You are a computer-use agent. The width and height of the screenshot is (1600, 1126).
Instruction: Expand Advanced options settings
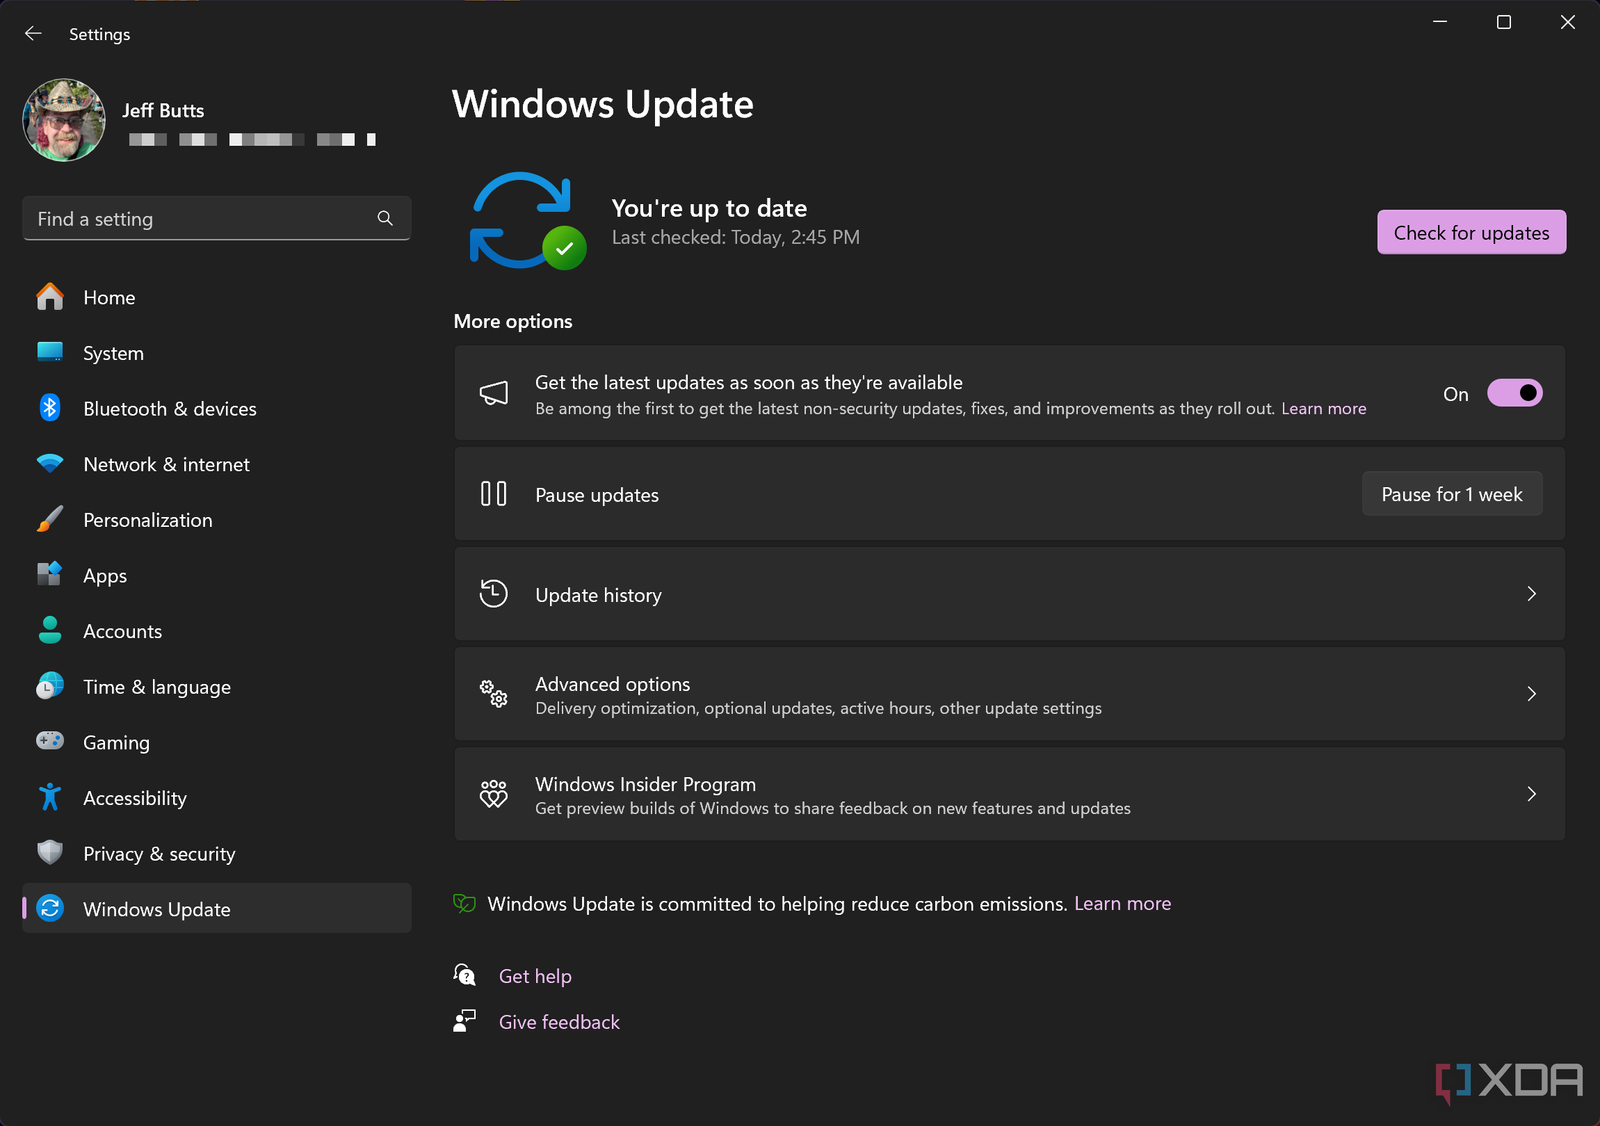tap(1009, 694)
